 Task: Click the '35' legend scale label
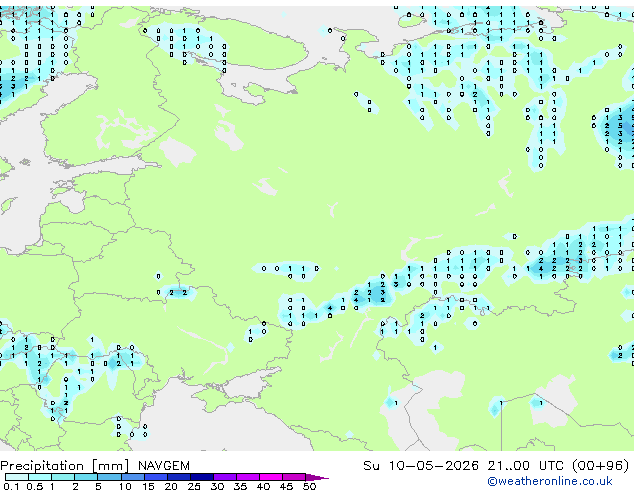point(241,486)
